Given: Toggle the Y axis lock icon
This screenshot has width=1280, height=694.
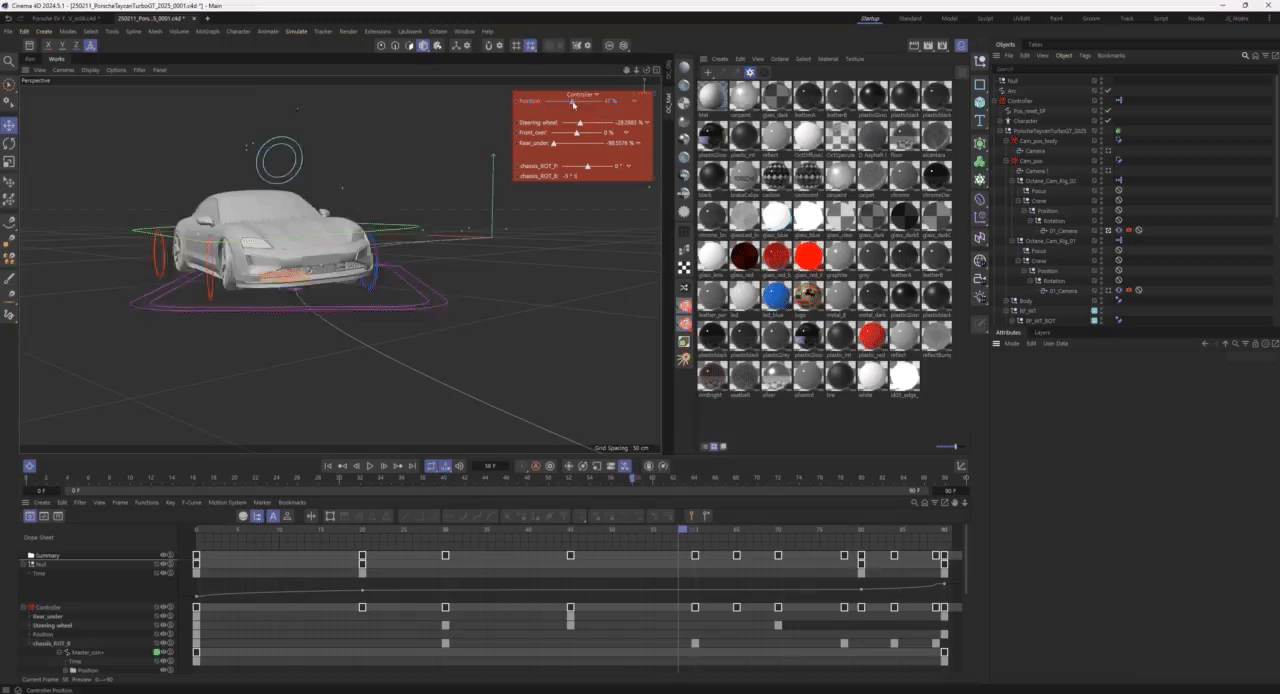Looking at the screenshot, I should 62,45.
